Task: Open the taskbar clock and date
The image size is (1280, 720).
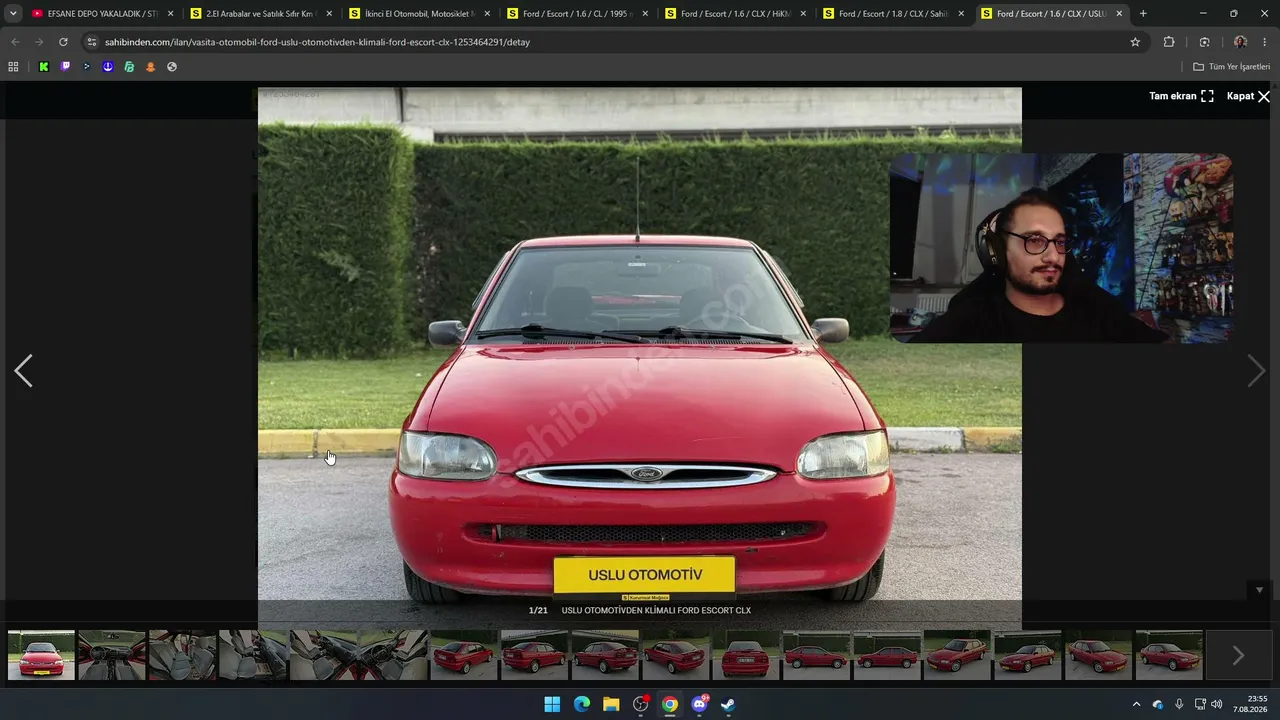Action: [x=1250, y=704]
